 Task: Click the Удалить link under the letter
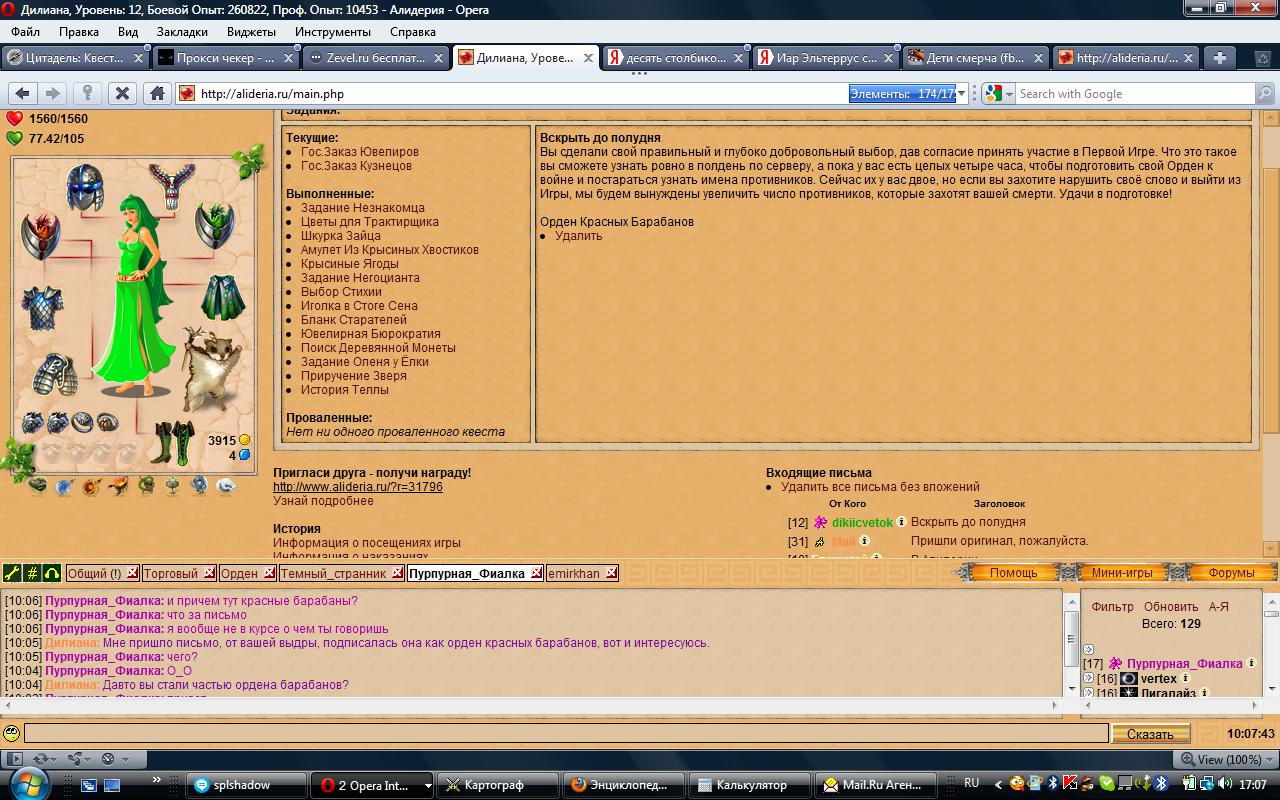(579, 236)
